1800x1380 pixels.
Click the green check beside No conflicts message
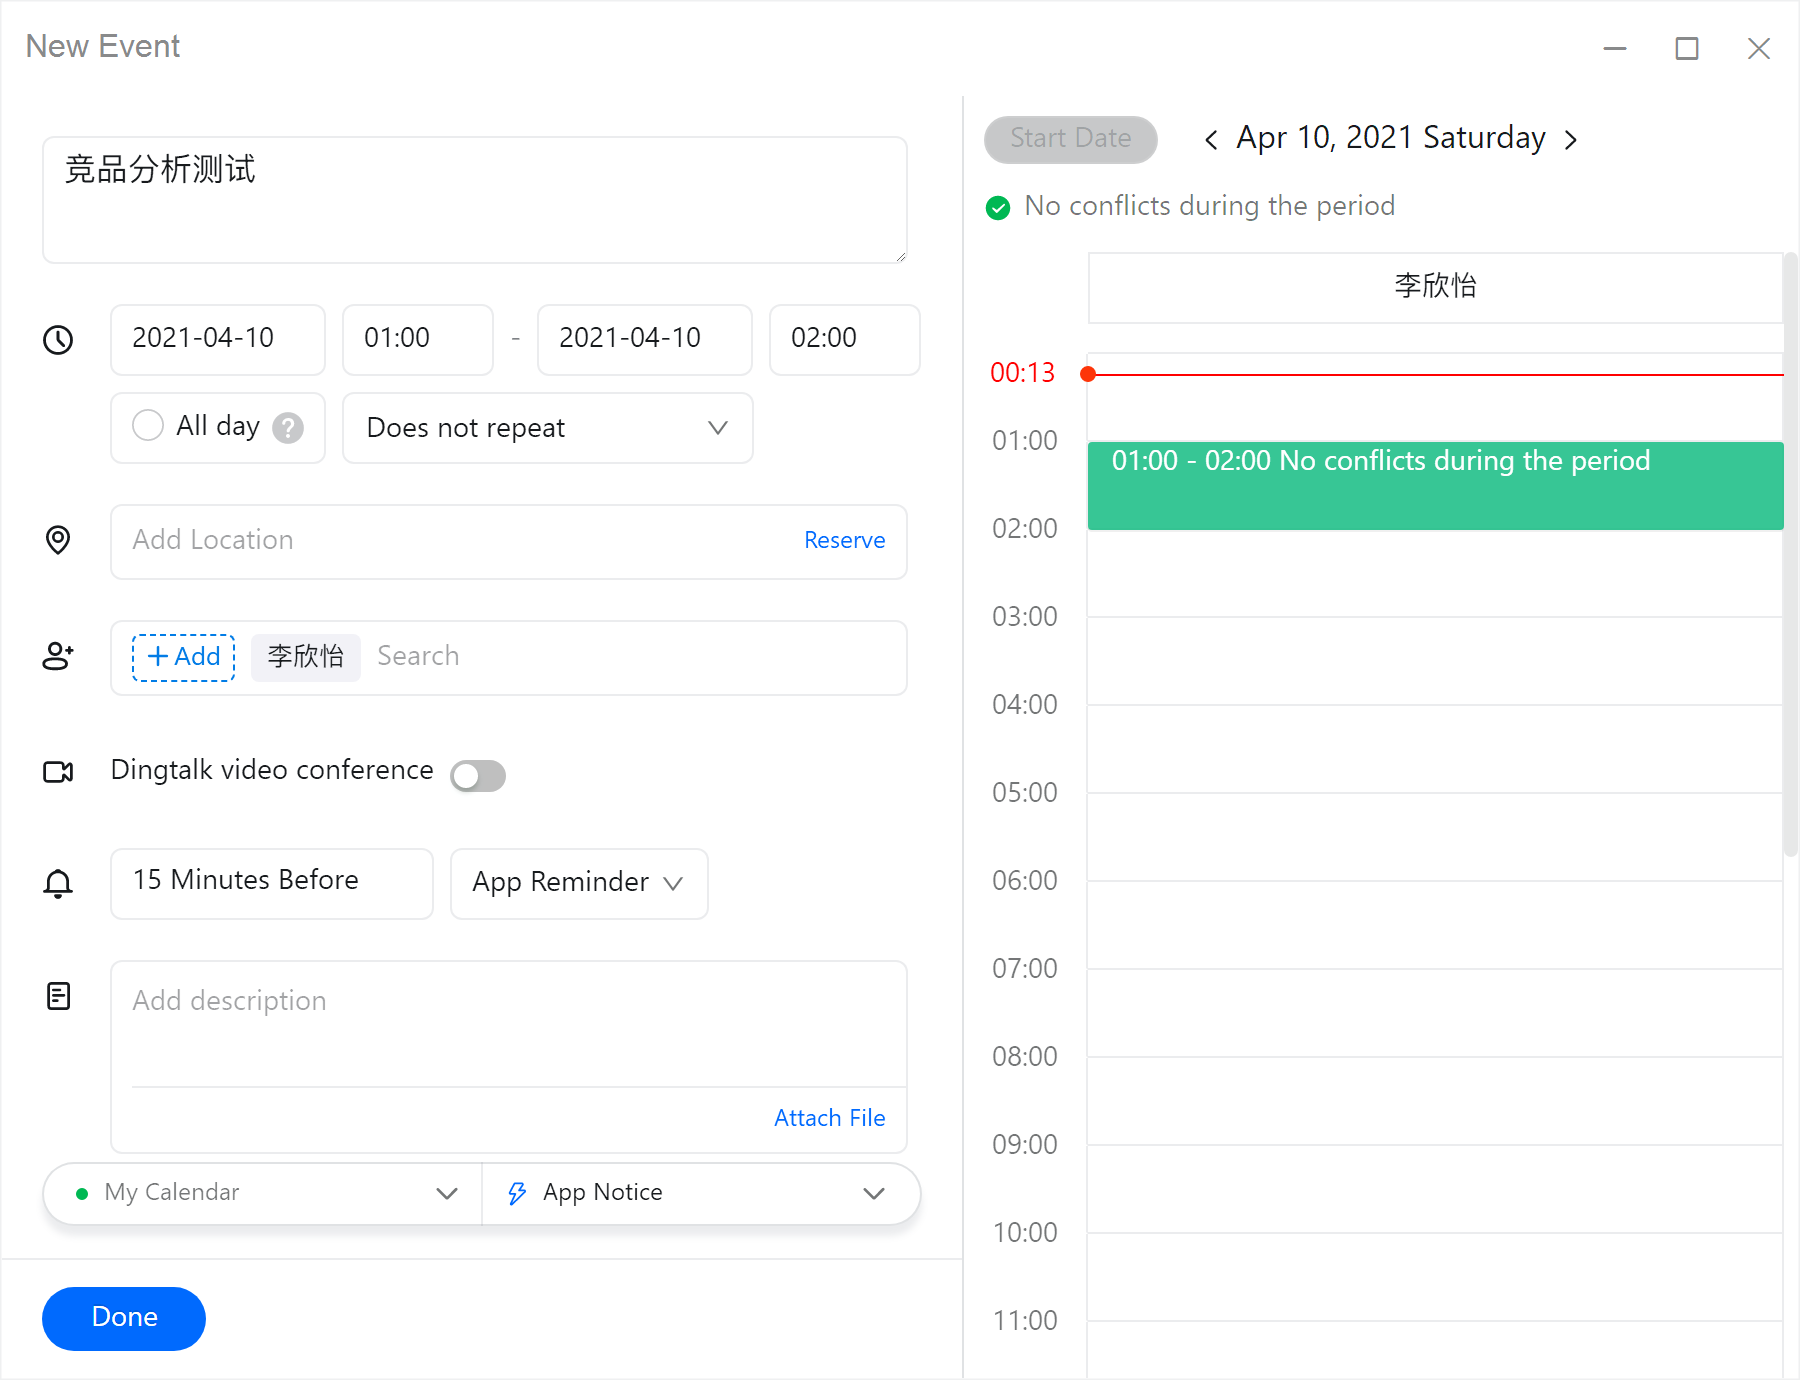click(x=997, y=207)
